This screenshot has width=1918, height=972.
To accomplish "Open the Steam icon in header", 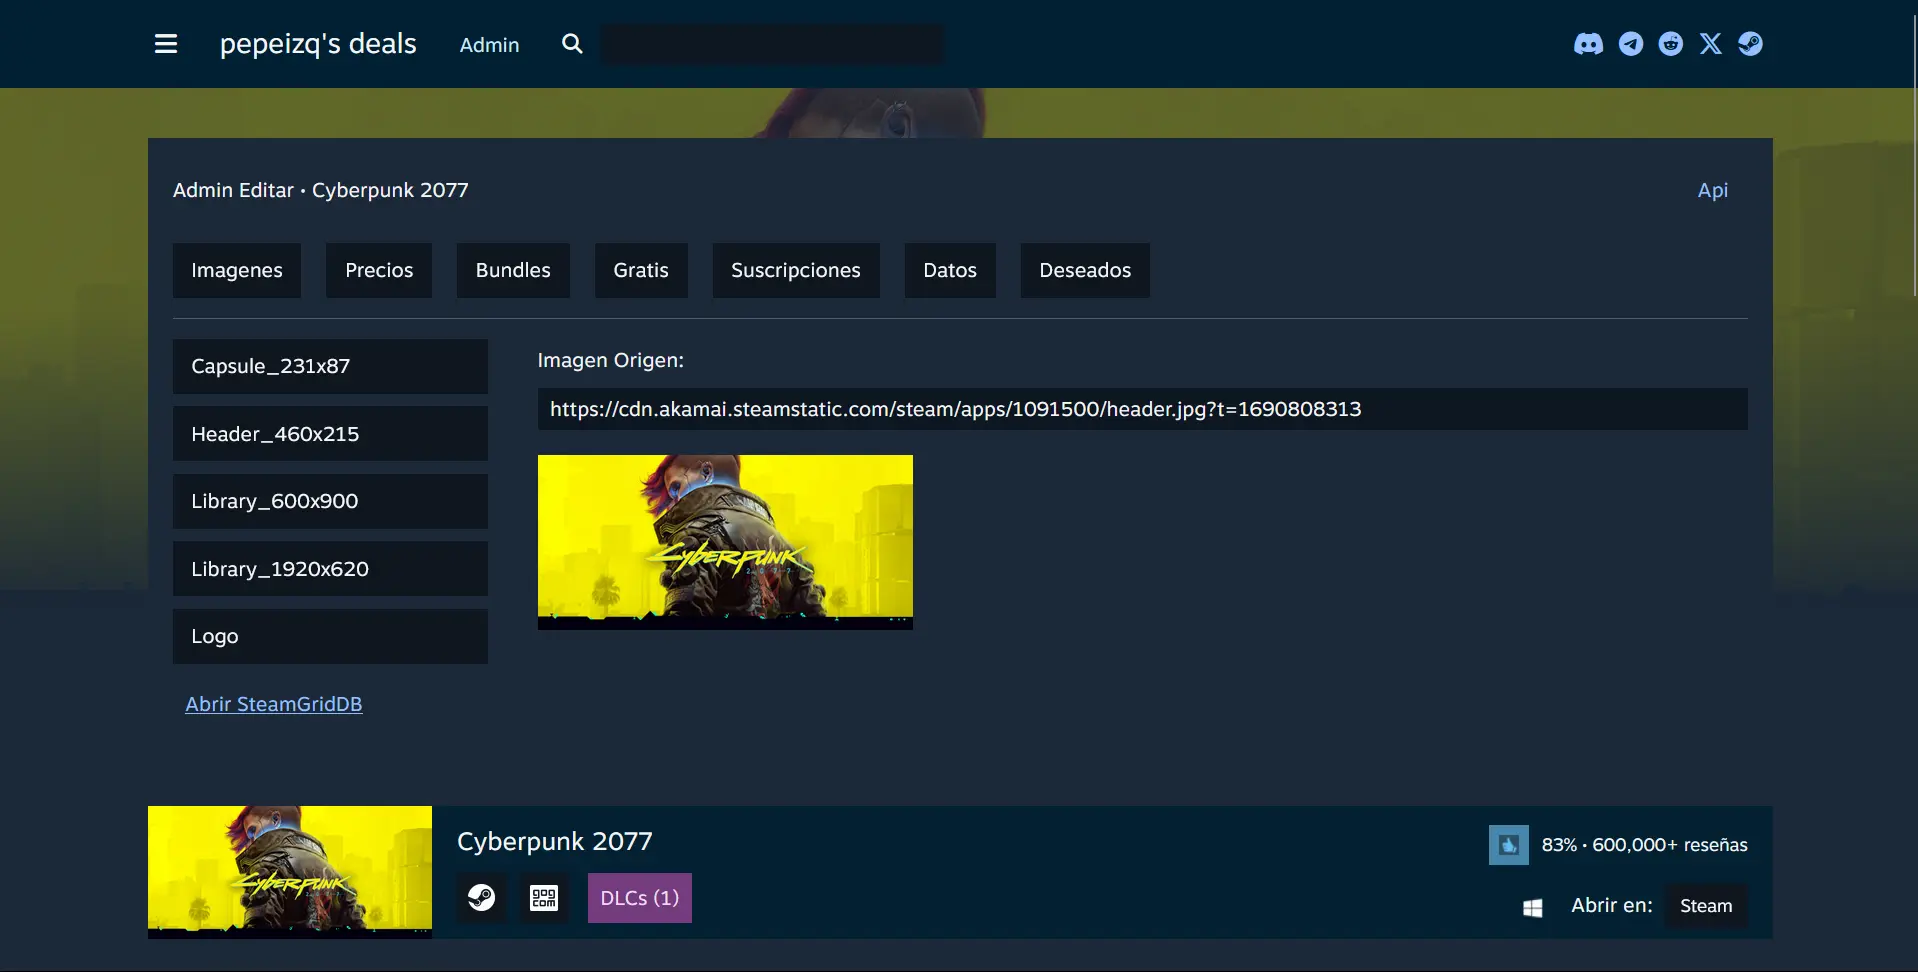I will pos(1750,44).
